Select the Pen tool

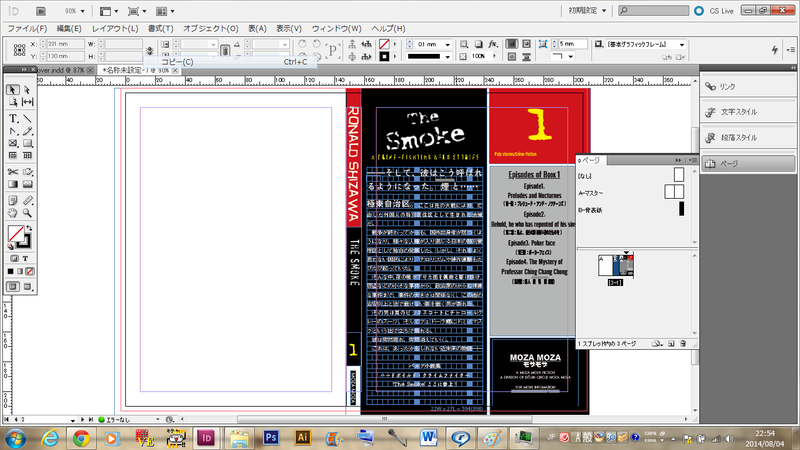pyautogui.click(x=13, y=131)
